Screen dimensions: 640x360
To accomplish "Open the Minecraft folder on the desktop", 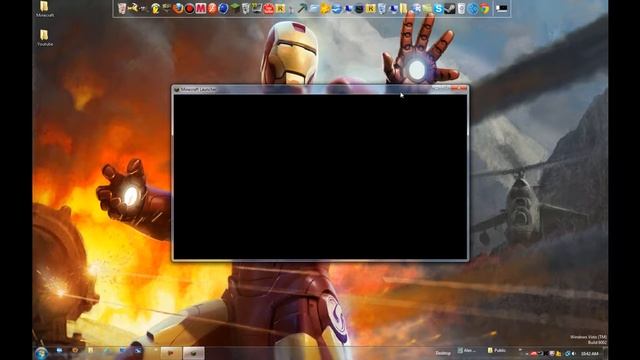I will pos(44,9).
